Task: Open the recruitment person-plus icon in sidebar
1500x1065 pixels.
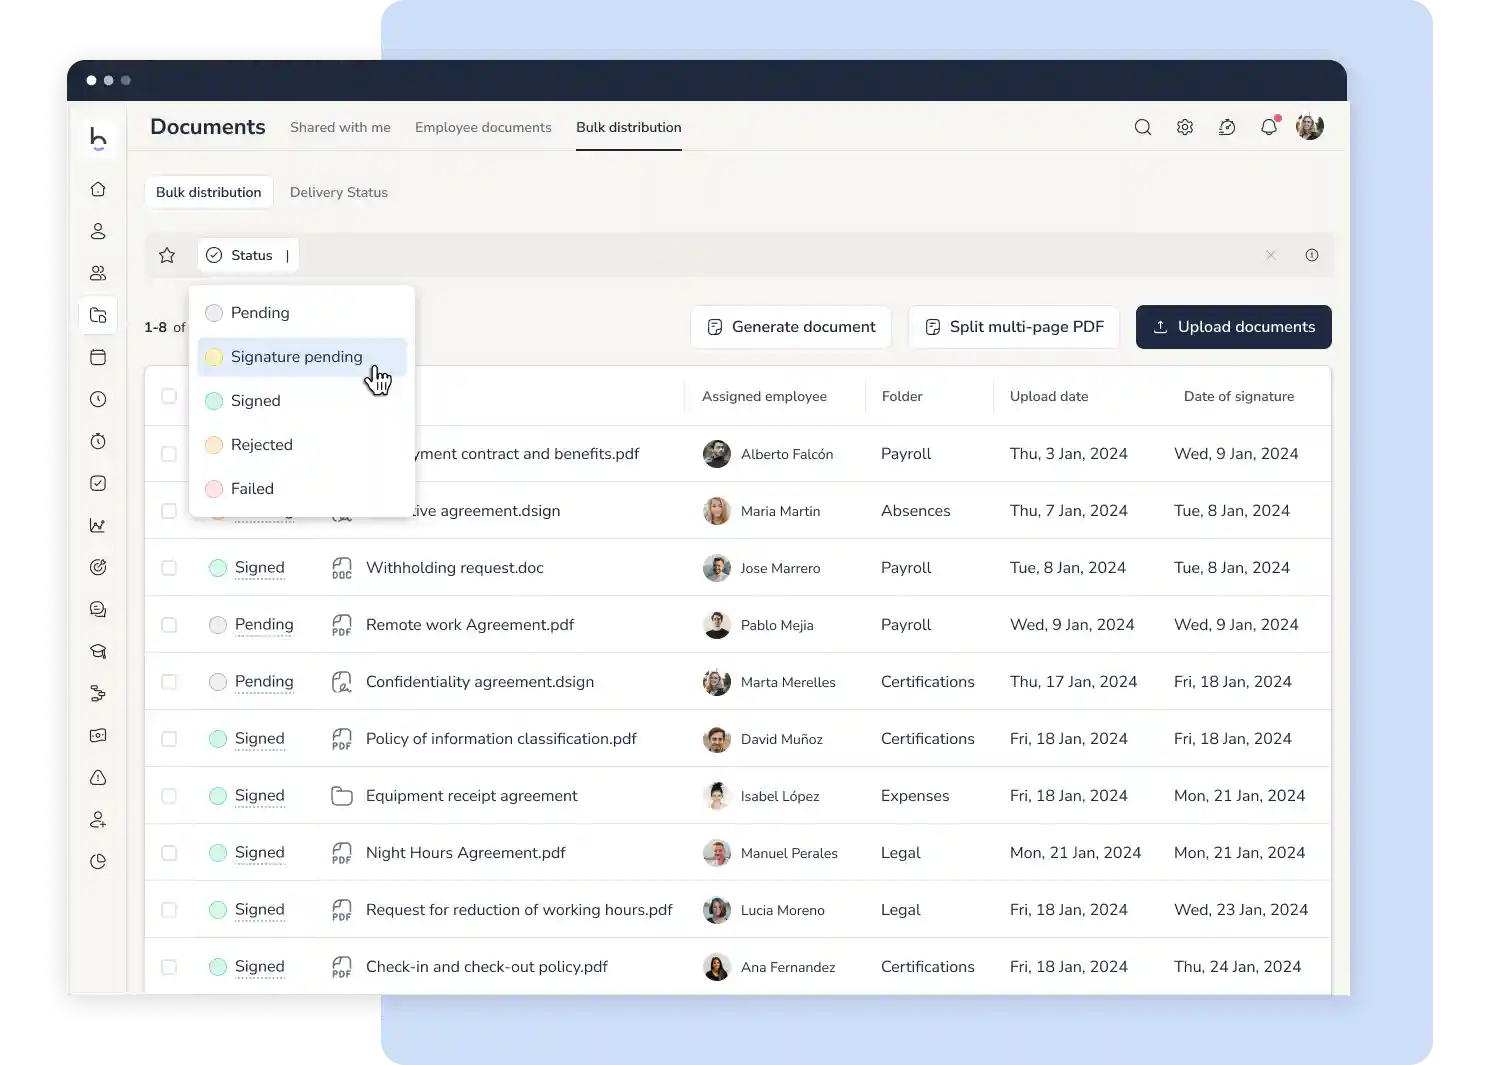Action: click(98, 819)
